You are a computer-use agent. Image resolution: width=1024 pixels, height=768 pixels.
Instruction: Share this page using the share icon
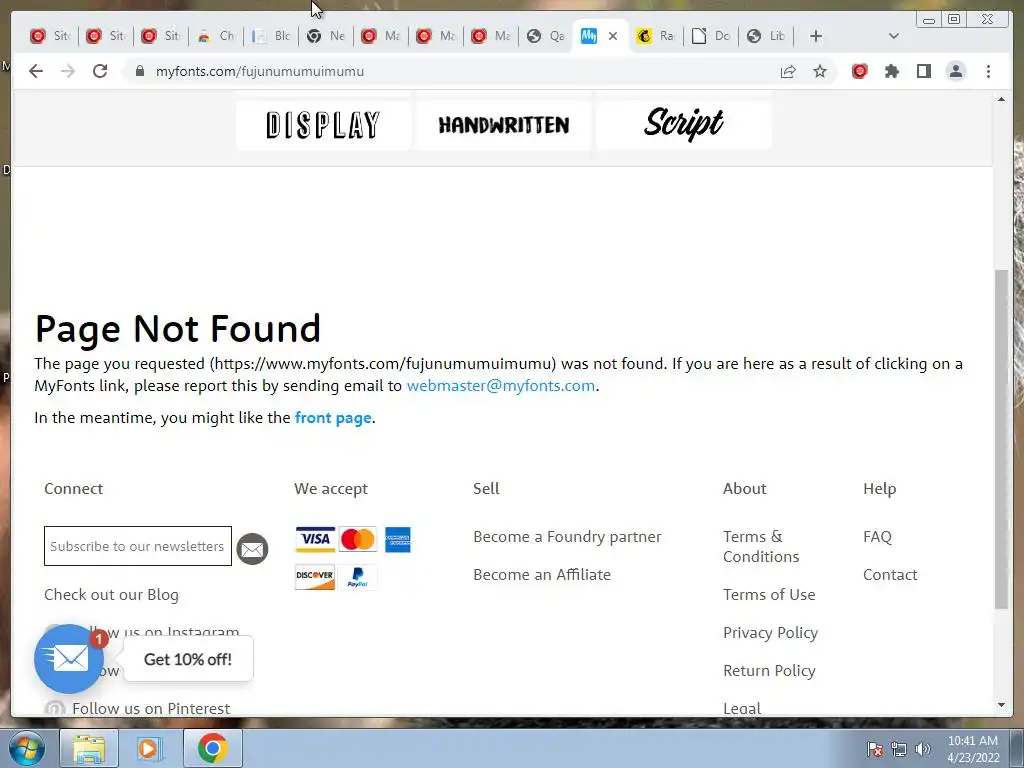(788, 71)
